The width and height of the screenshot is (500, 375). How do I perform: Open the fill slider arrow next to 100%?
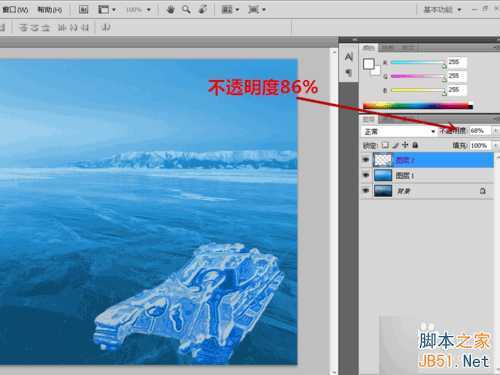pyautogui.click(x=496, y=145)
